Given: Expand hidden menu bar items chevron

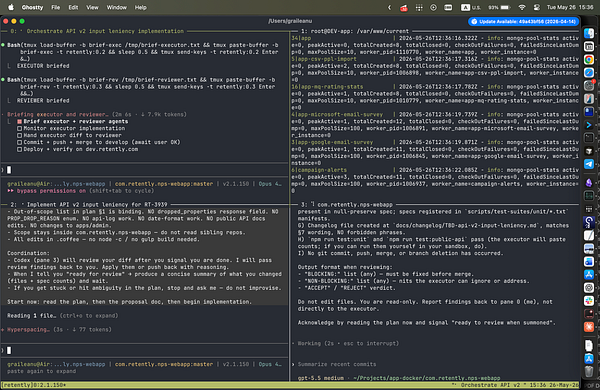Looking at the screenshot, I should click(x=390, y=7).
